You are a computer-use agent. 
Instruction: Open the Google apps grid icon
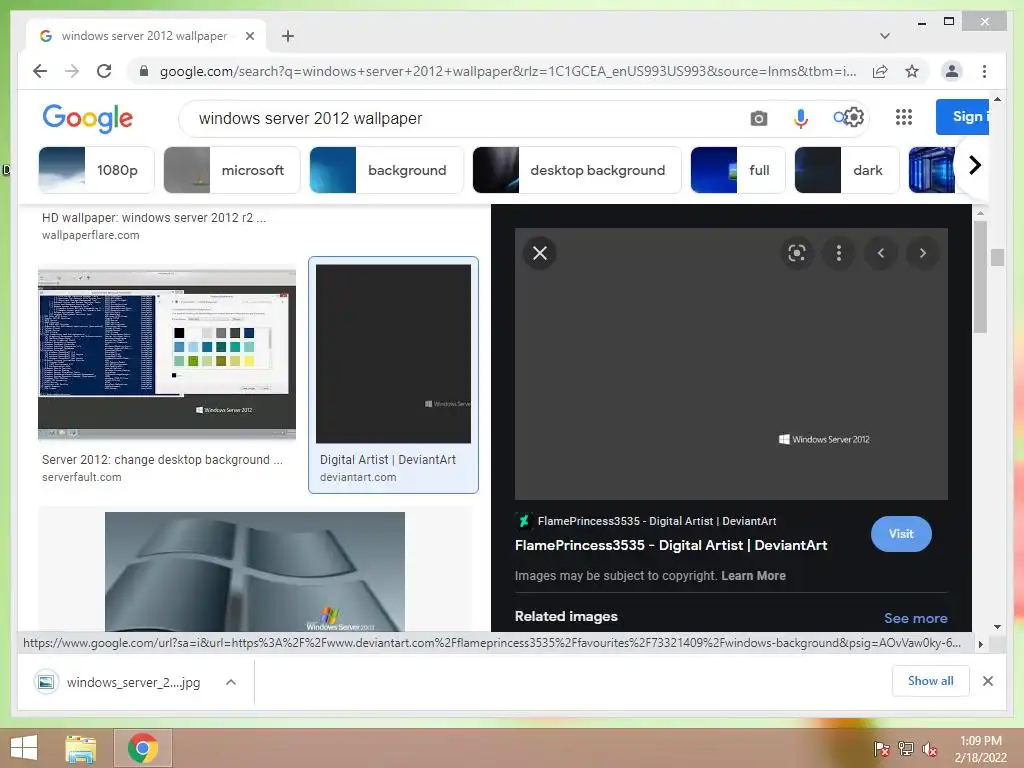pyautogui.click(x=904, y=117)
